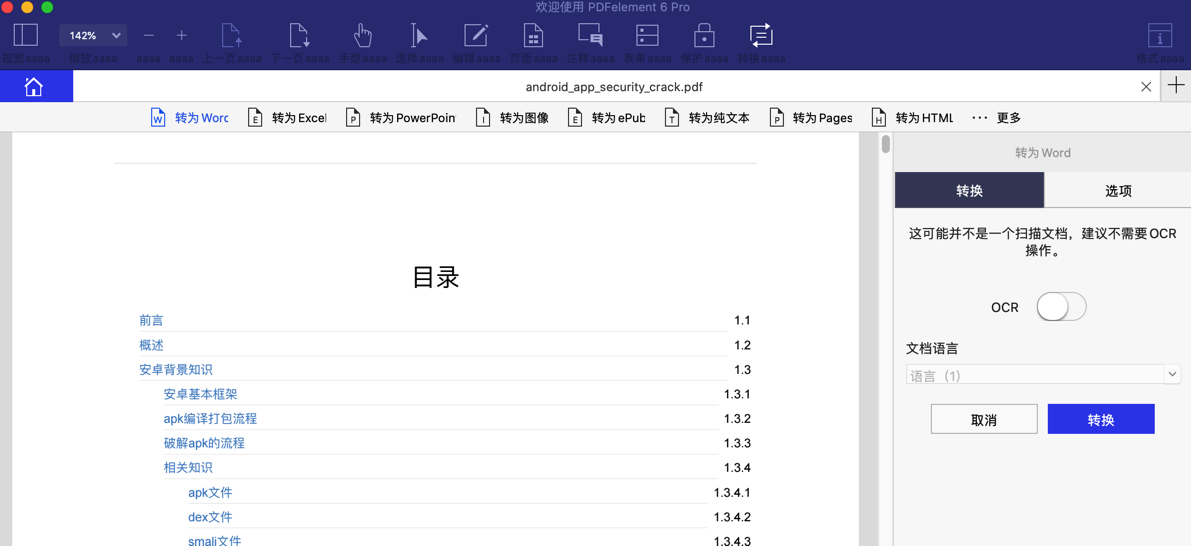The height and width of the screenshot is (546, 1191).
Task: Click page number 1.3.3
Action: point(737,443)
